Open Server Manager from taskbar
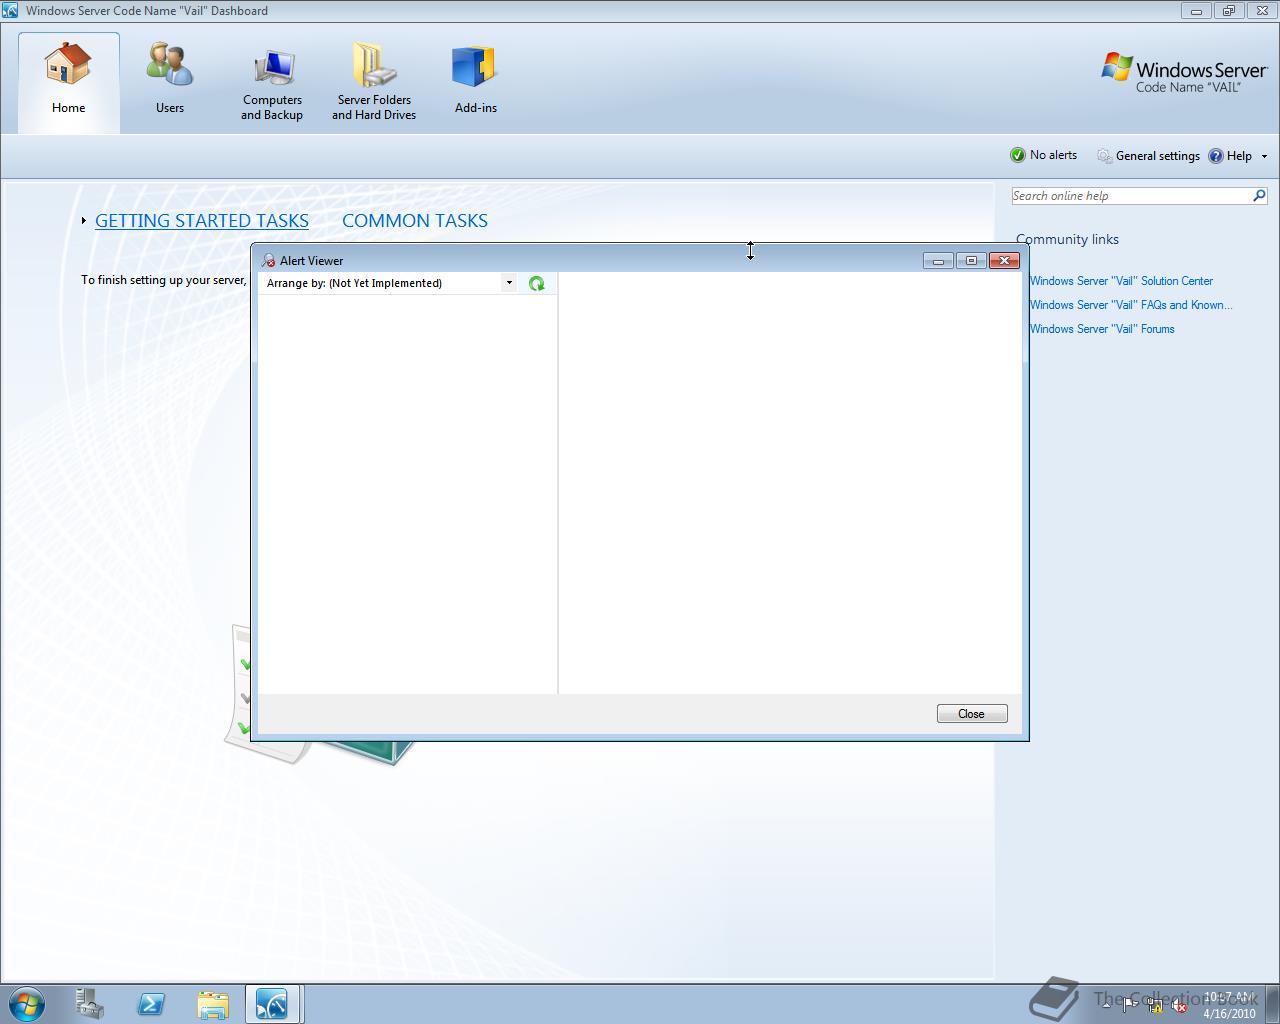 (x=90, y=1003)
